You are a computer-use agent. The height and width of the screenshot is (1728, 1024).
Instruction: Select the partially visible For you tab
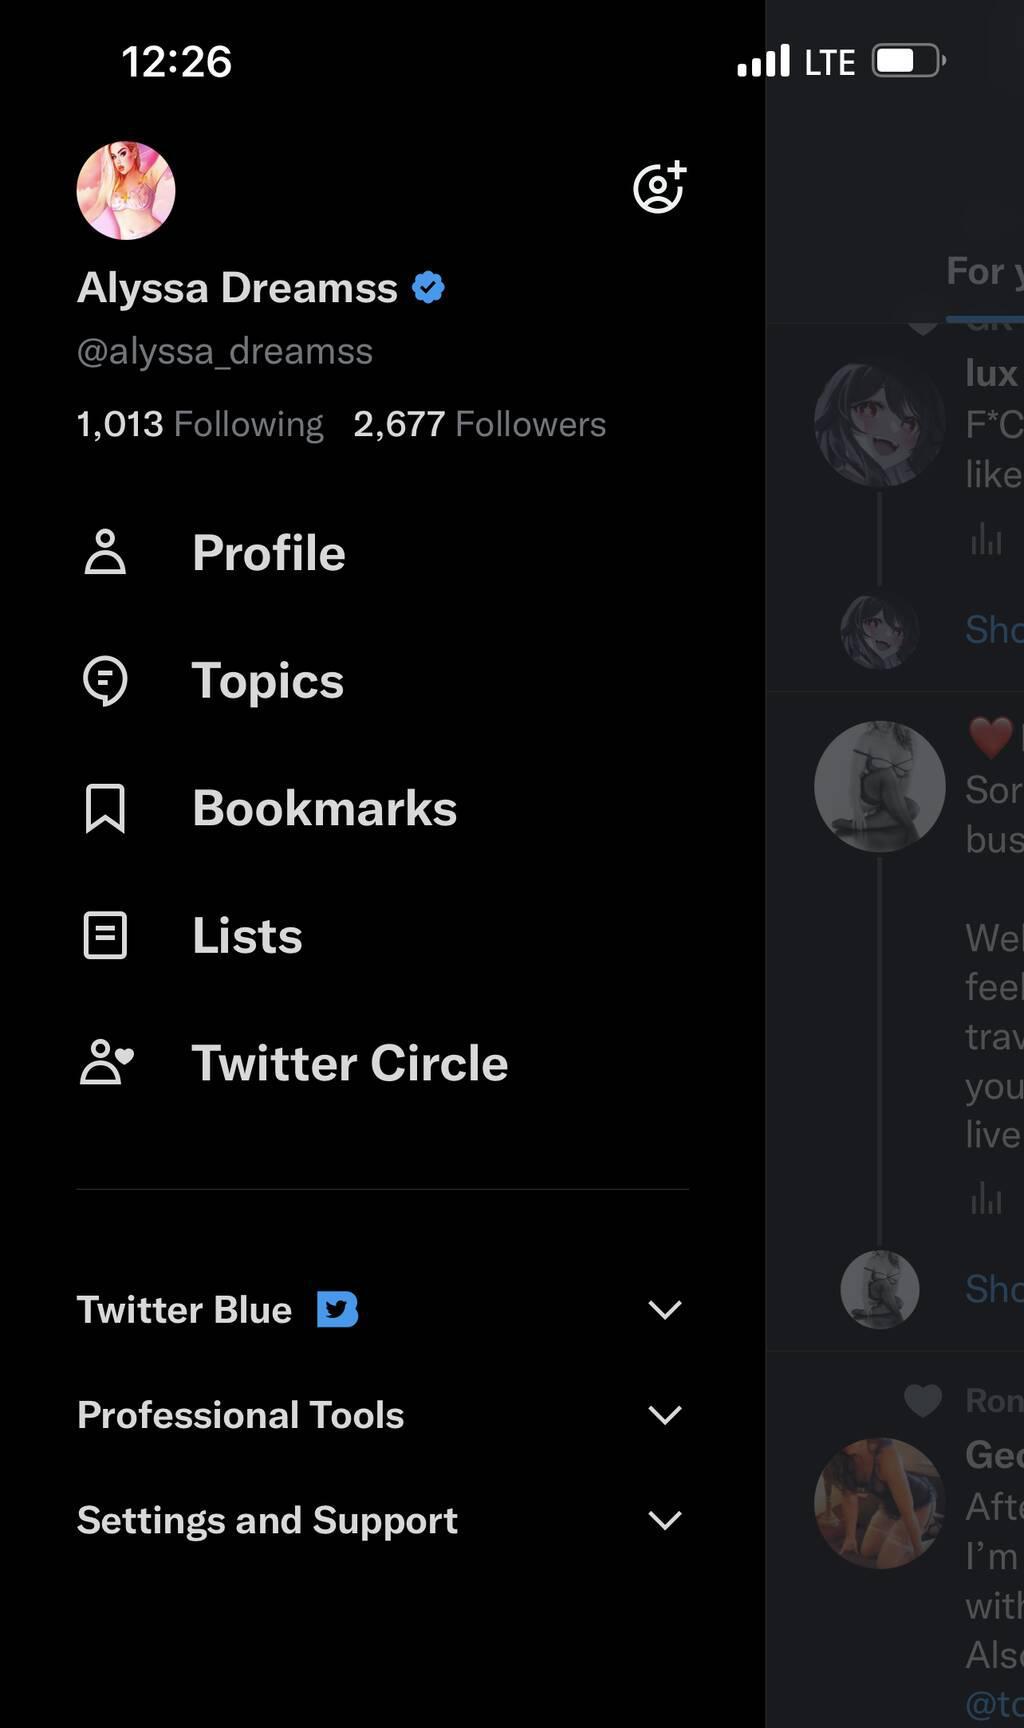[984, 272]
